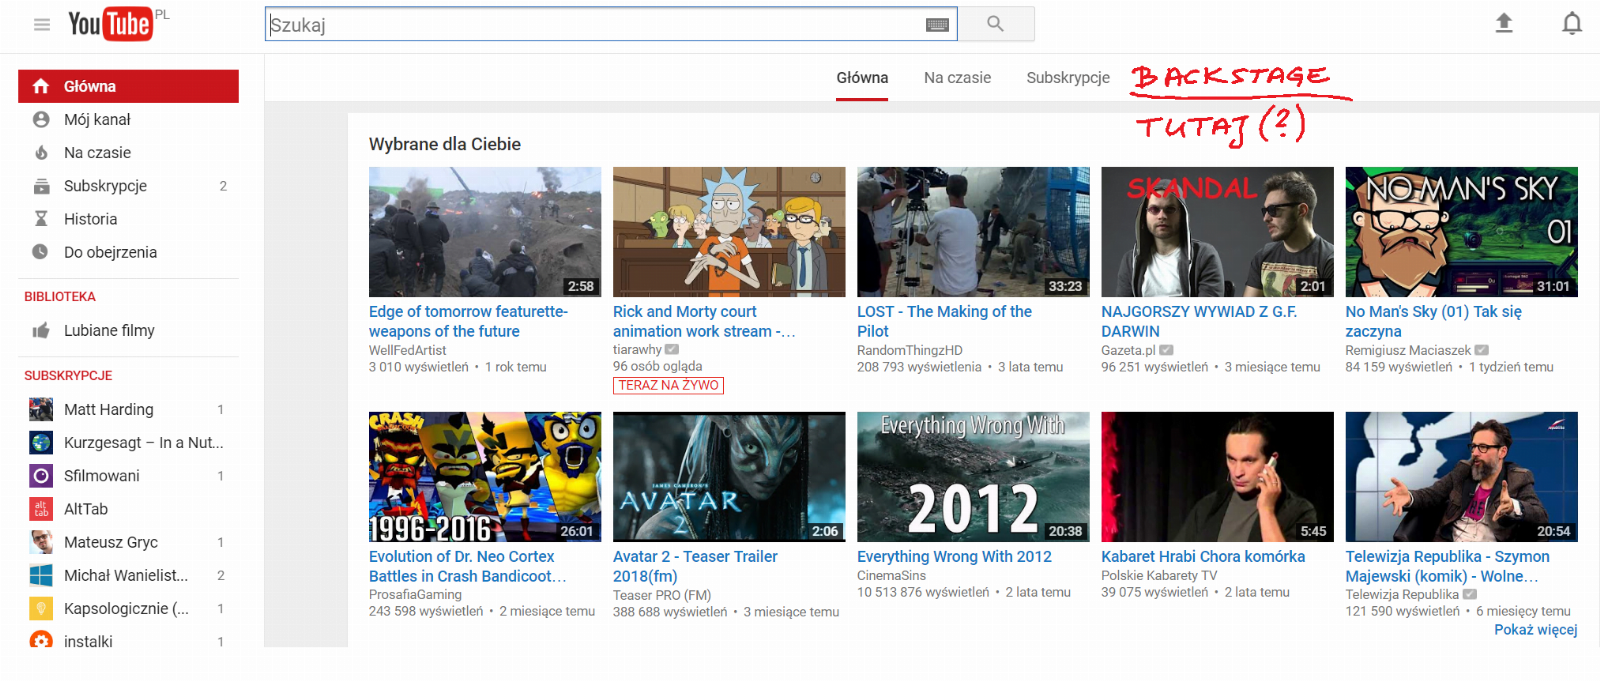
Task: Click the magnifier search button
Action: [996, 24]
